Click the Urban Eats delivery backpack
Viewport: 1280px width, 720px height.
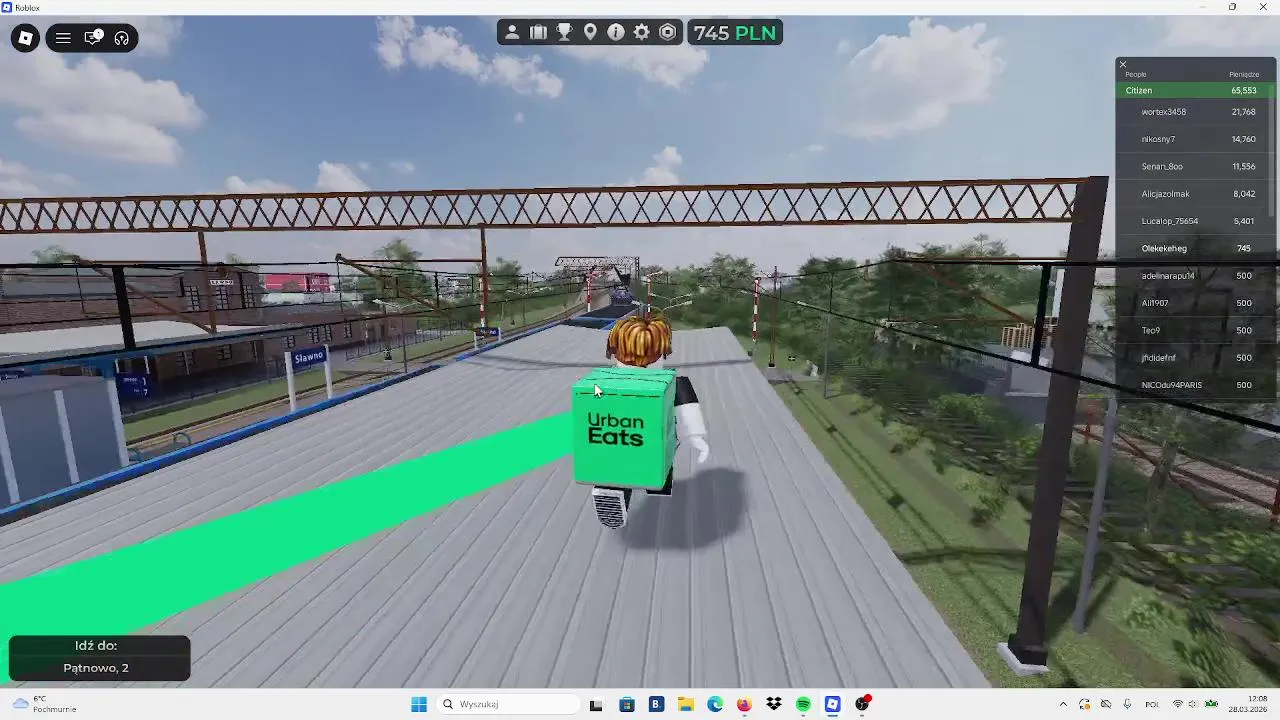(x=622, y=428)
